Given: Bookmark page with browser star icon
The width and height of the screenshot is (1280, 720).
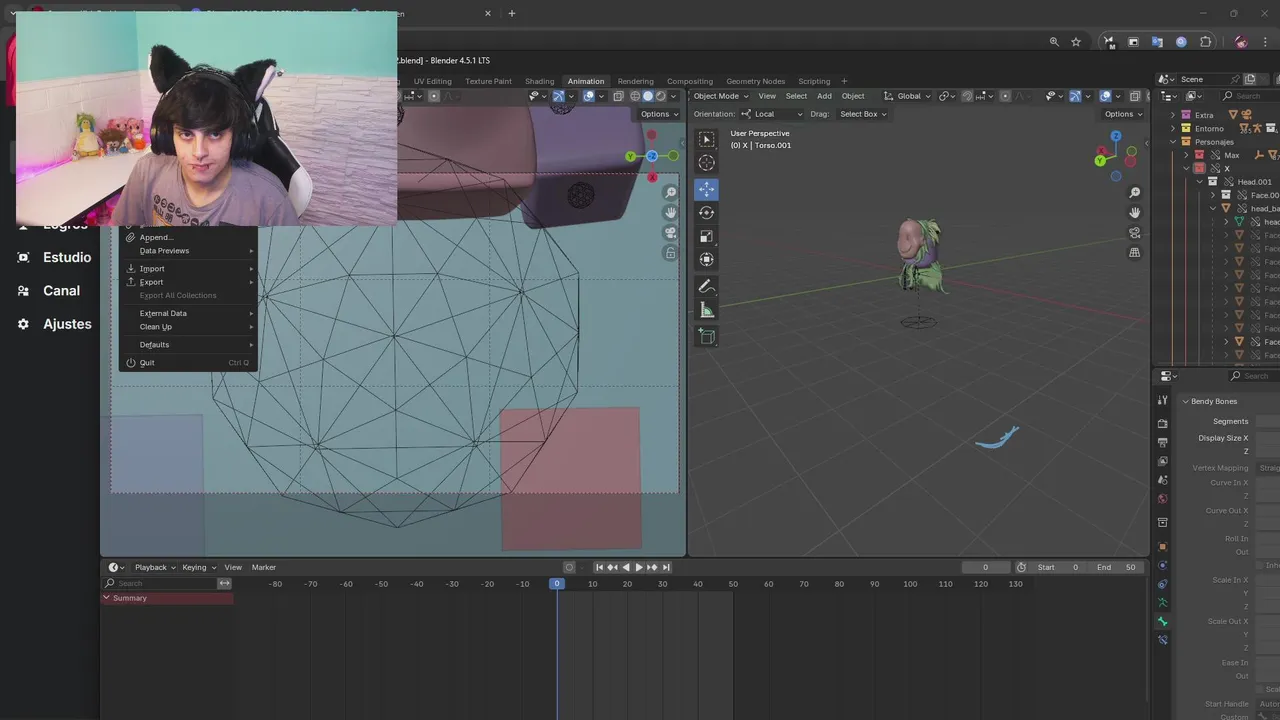Looking at the screenshot, I should point(1076,42).
